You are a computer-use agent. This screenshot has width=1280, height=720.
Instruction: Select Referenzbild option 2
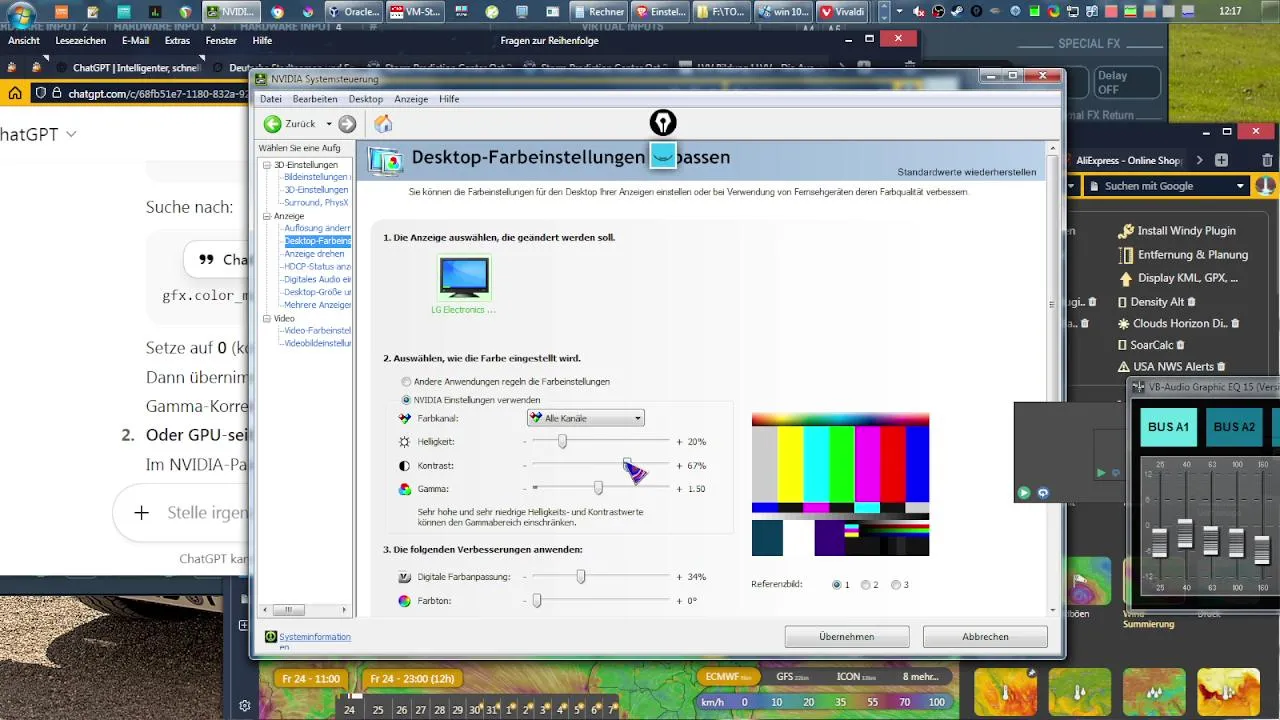(866, 585)
